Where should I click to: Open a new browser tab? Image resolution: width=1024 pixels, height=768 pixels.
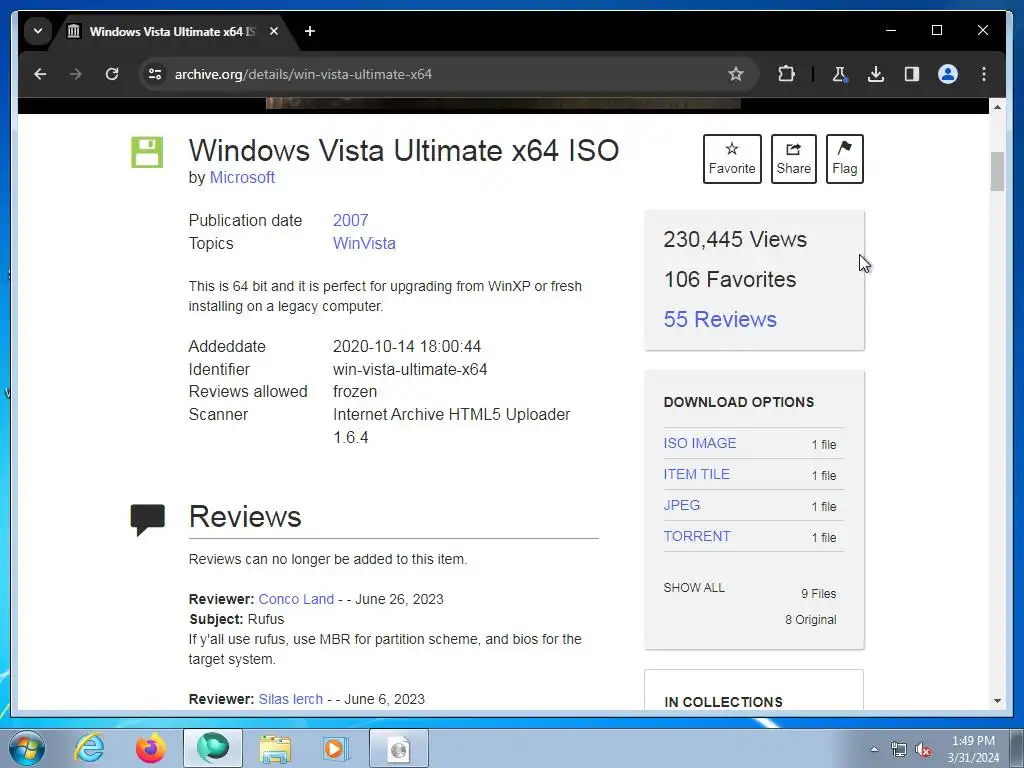pyautogui.click(x=310, y=31)
